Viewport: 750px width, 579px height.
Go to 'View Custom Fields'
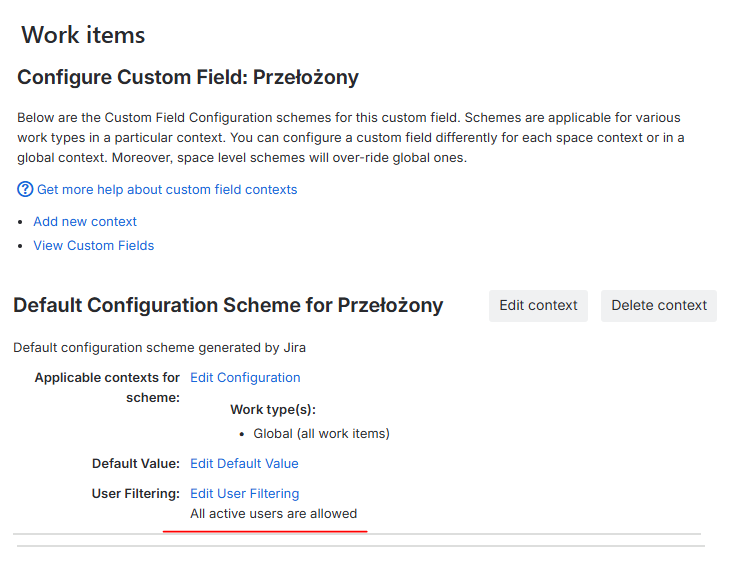click(x=94, y=245)
